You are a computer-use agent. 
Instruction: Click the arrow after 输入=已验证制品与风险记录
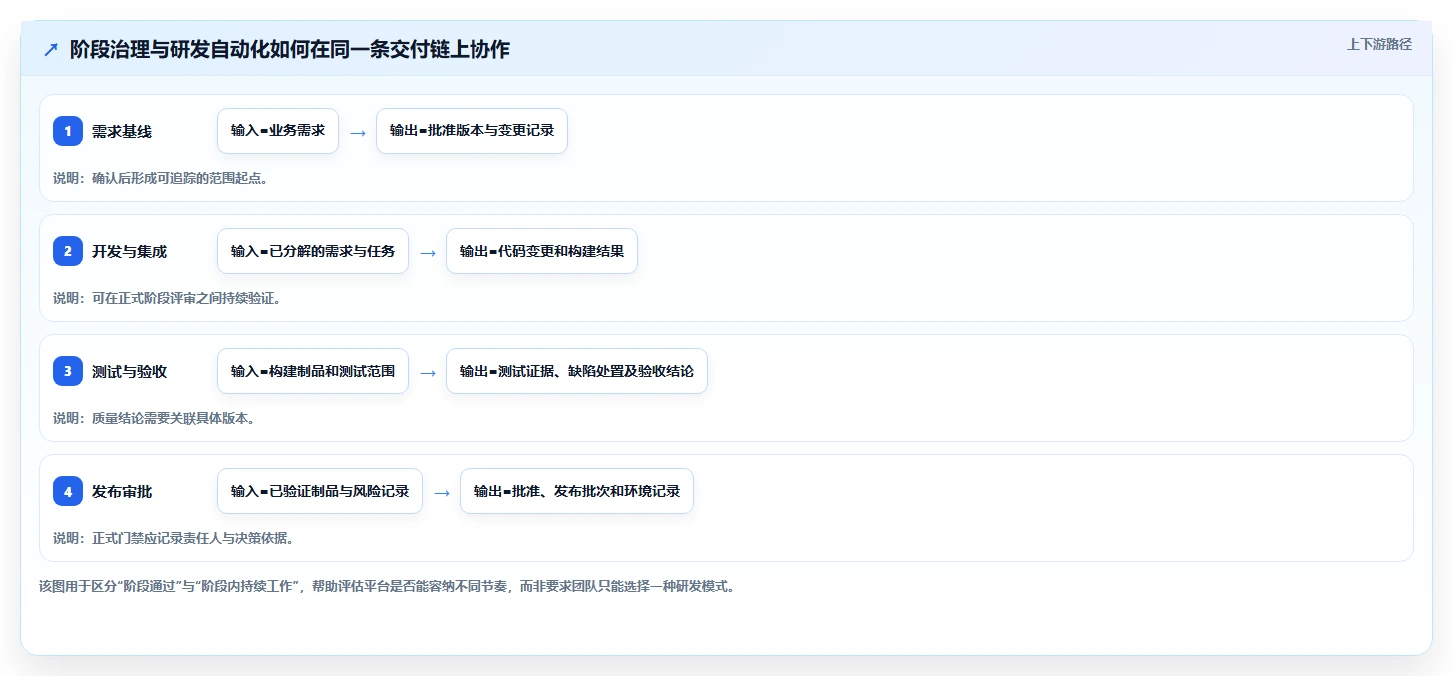point(442,492)
